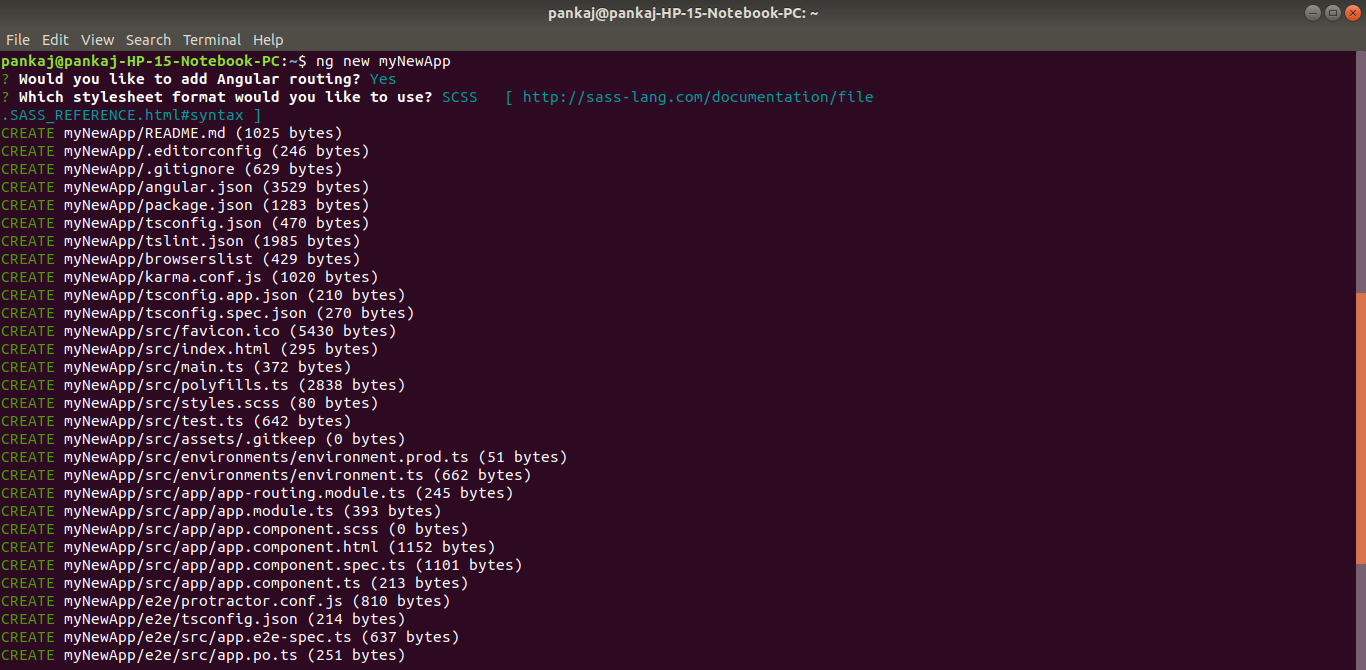The height and width of the screenshot is (670, 1366).
Task: Click the myNewApp/.gitignore line
Action: click(171, 169)
